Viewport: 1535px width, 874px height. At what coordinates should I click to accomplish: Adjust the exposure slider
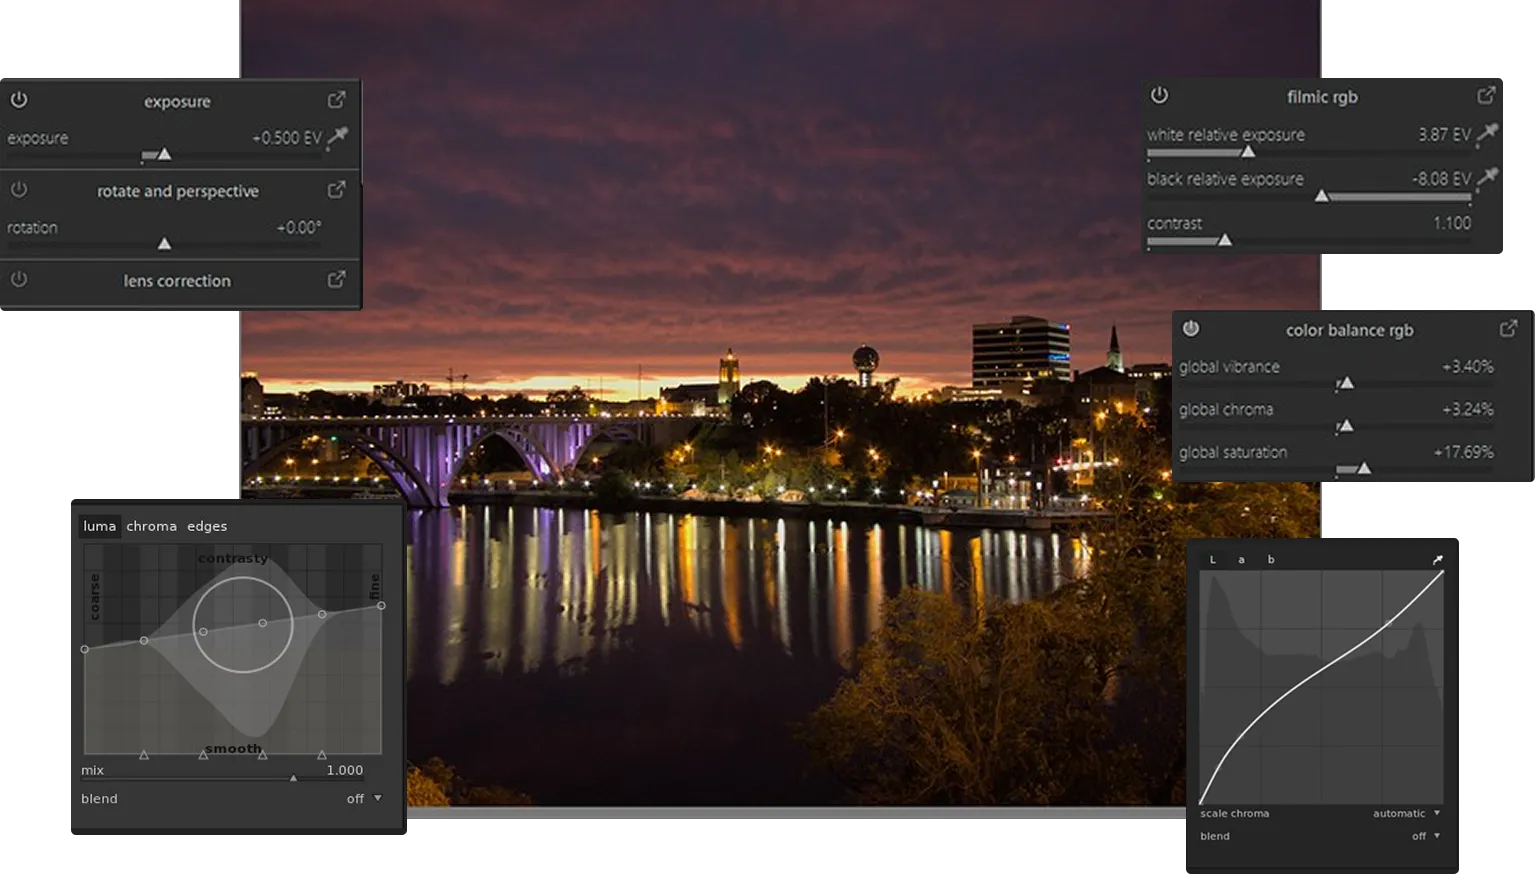(164, 155)
